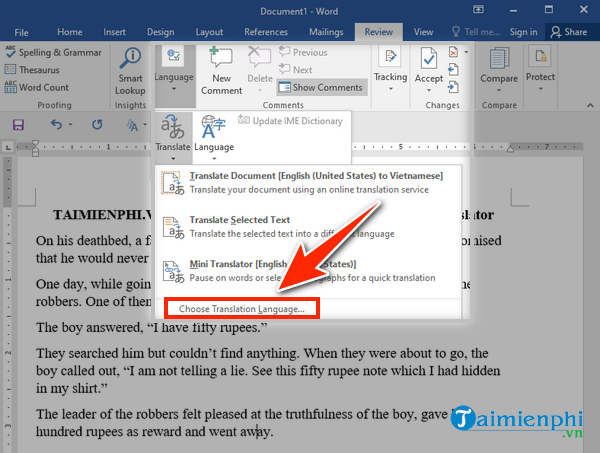Screen dimensions: 600x453
Task: Click the Share button
Action: click(x=569, y=32)
